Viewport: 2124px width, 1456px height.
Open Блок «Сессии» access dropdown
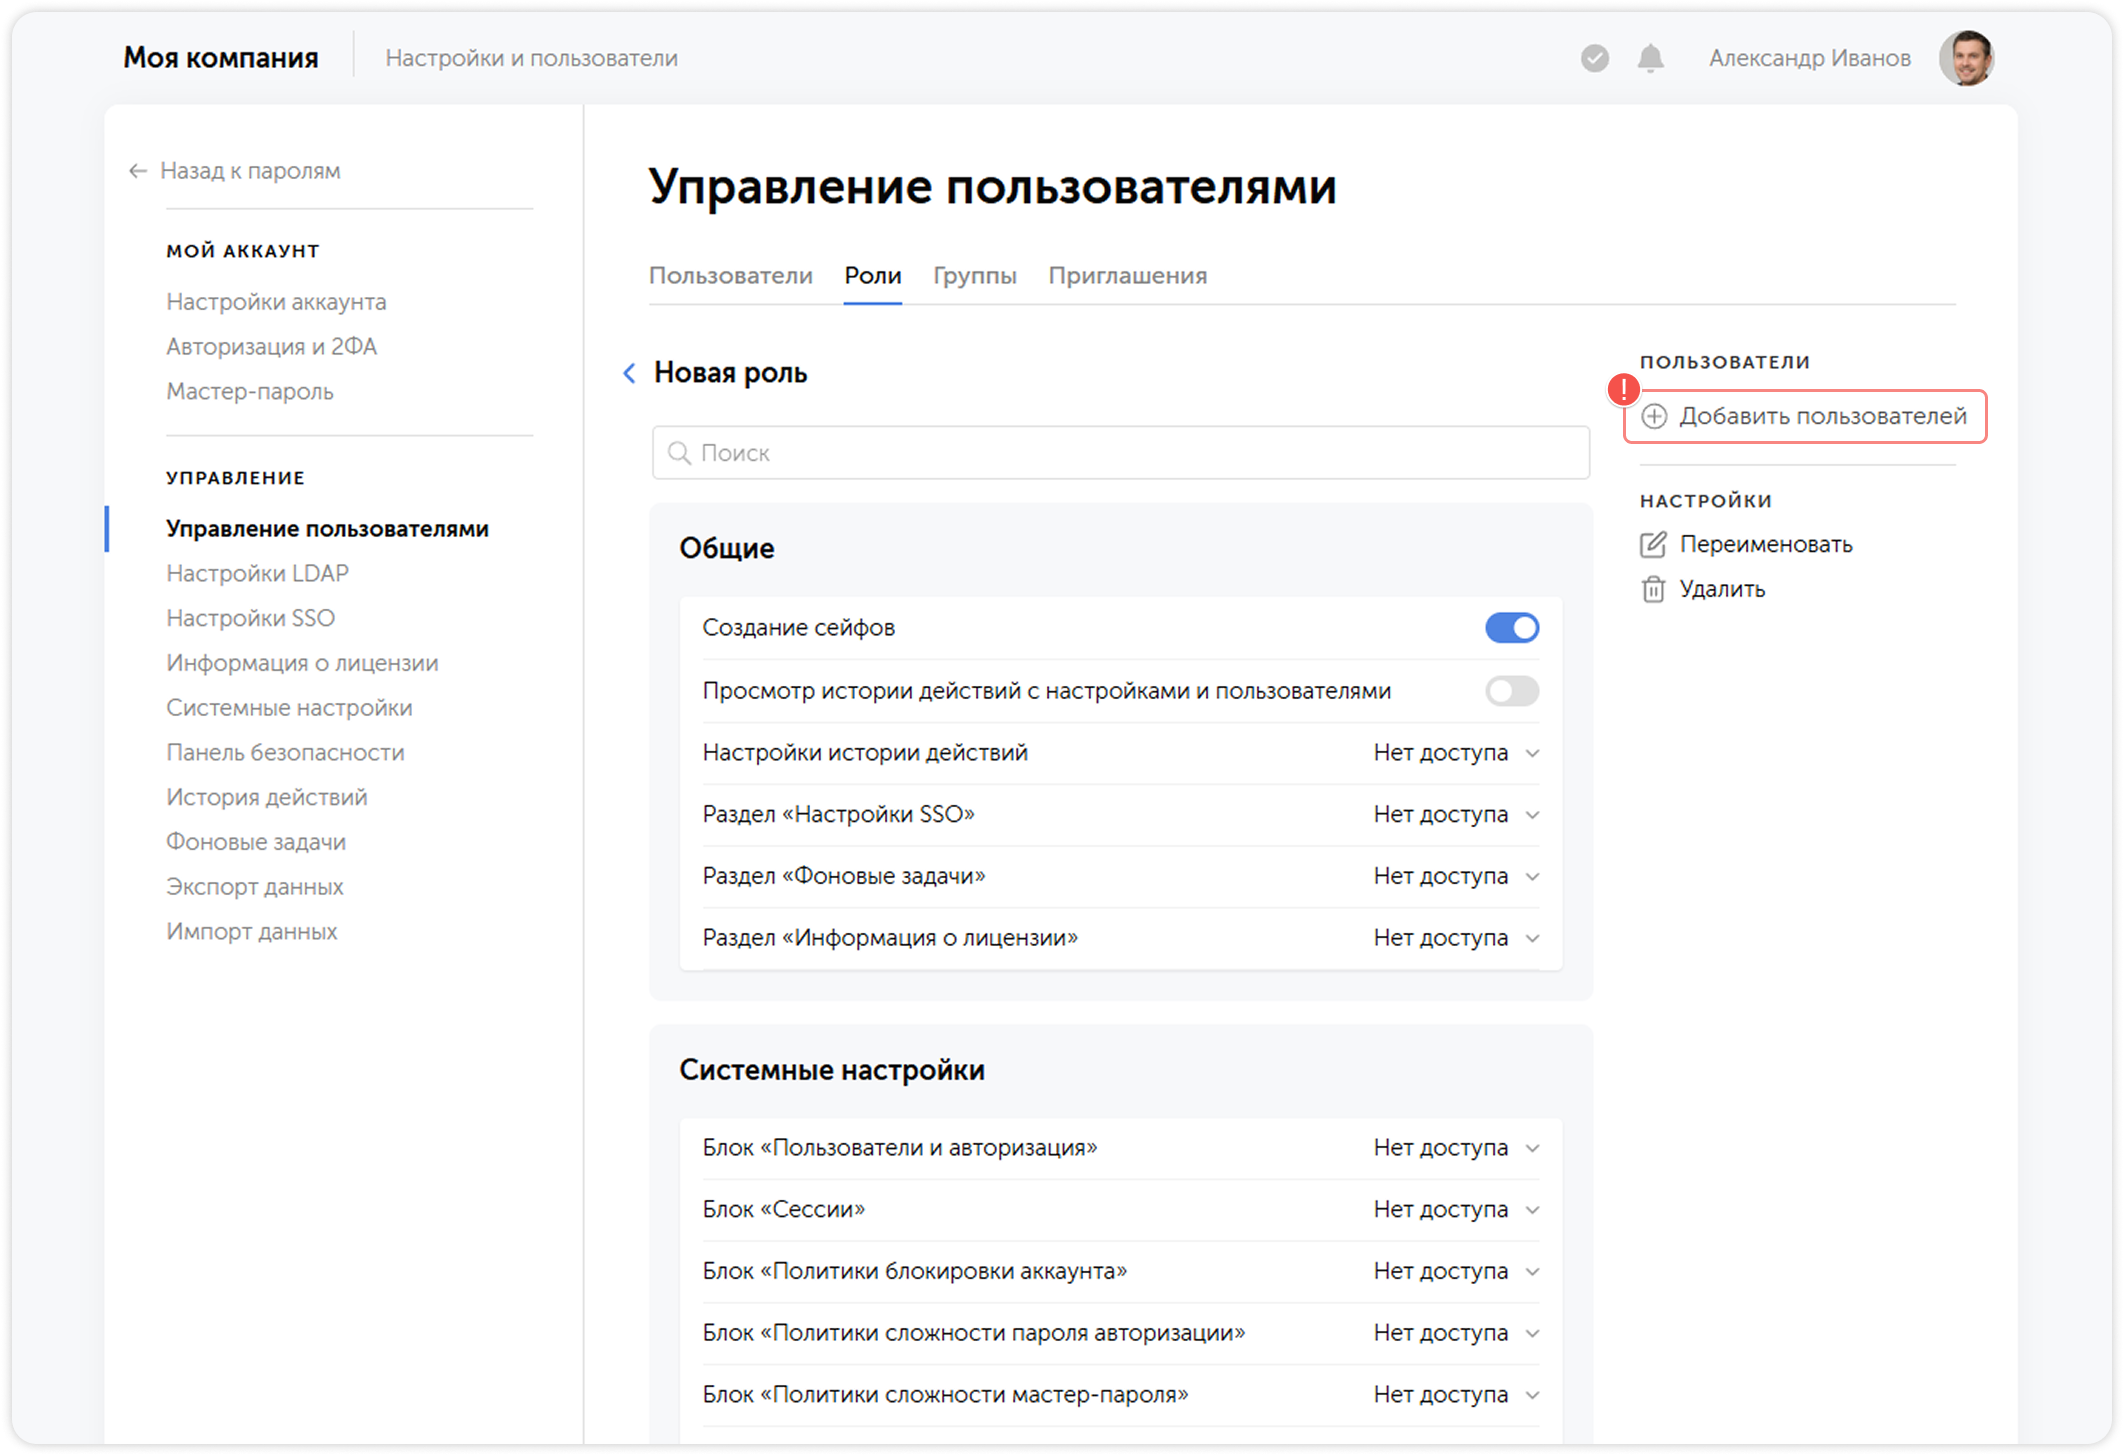tap(1456, 1210)
